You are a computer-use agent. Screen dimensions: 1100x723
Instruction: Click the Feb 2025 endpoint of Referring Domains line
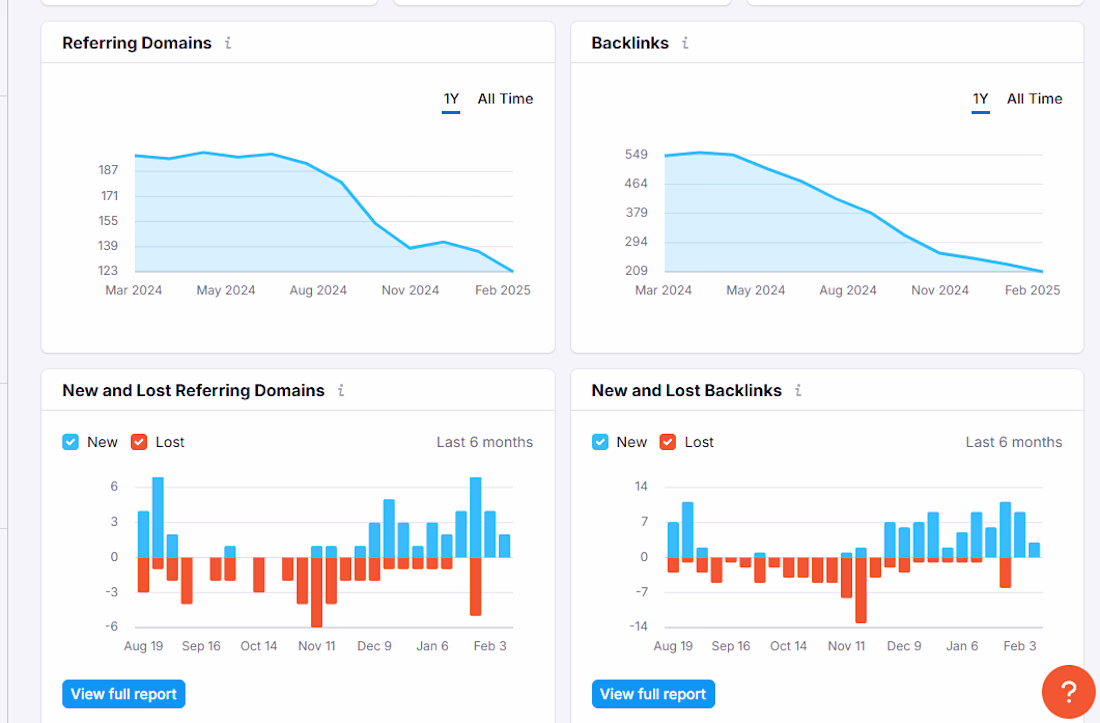click(513, 271)
